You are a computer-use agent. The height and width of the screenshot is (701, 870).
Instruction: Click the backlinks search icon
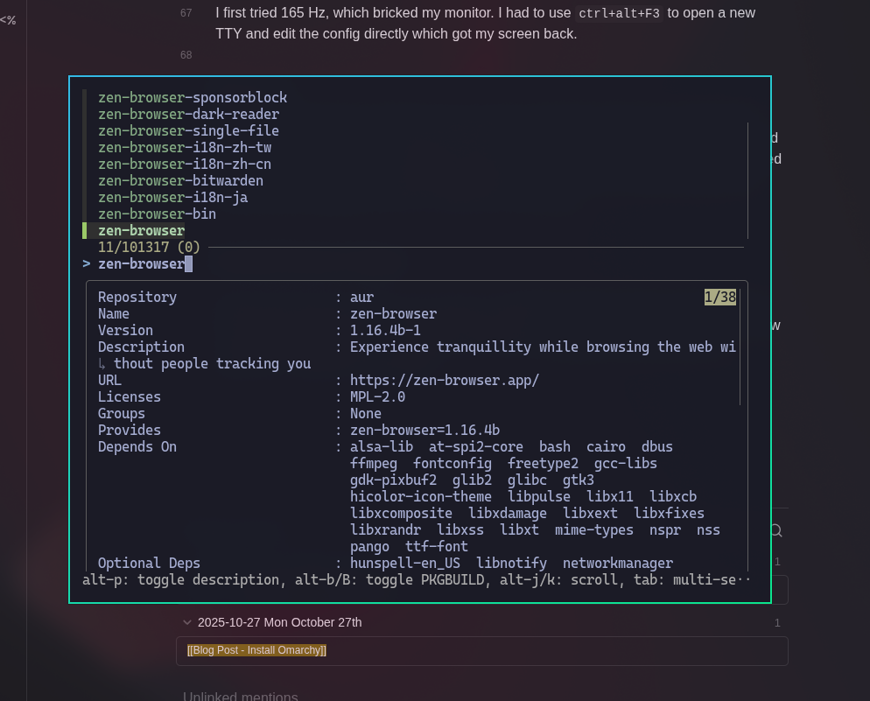775,531
